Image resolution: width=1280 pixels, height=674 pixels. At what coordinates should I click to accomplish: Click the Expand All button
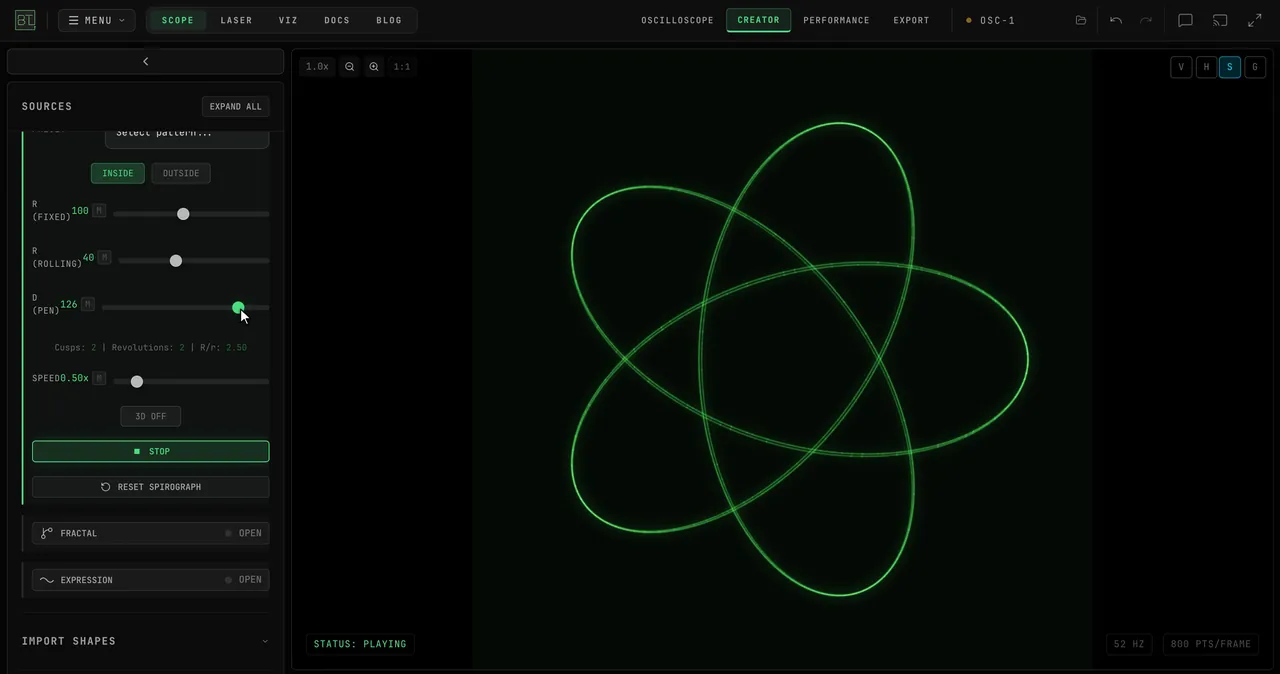(236, 107)
